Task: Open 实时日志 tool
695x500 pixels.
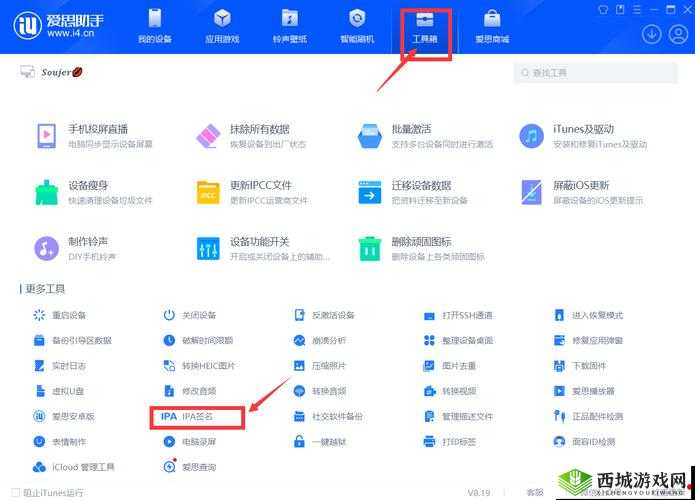Action: tap(59, 366)
